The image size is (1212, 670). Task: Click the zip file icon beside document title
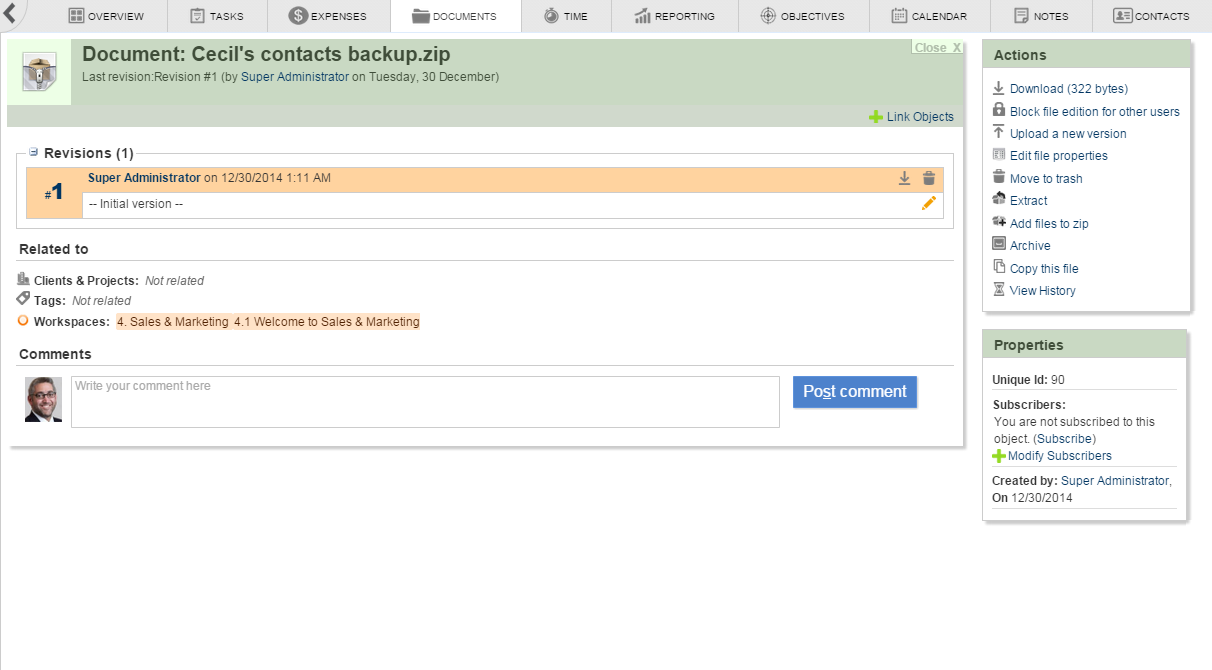(39, 72)
